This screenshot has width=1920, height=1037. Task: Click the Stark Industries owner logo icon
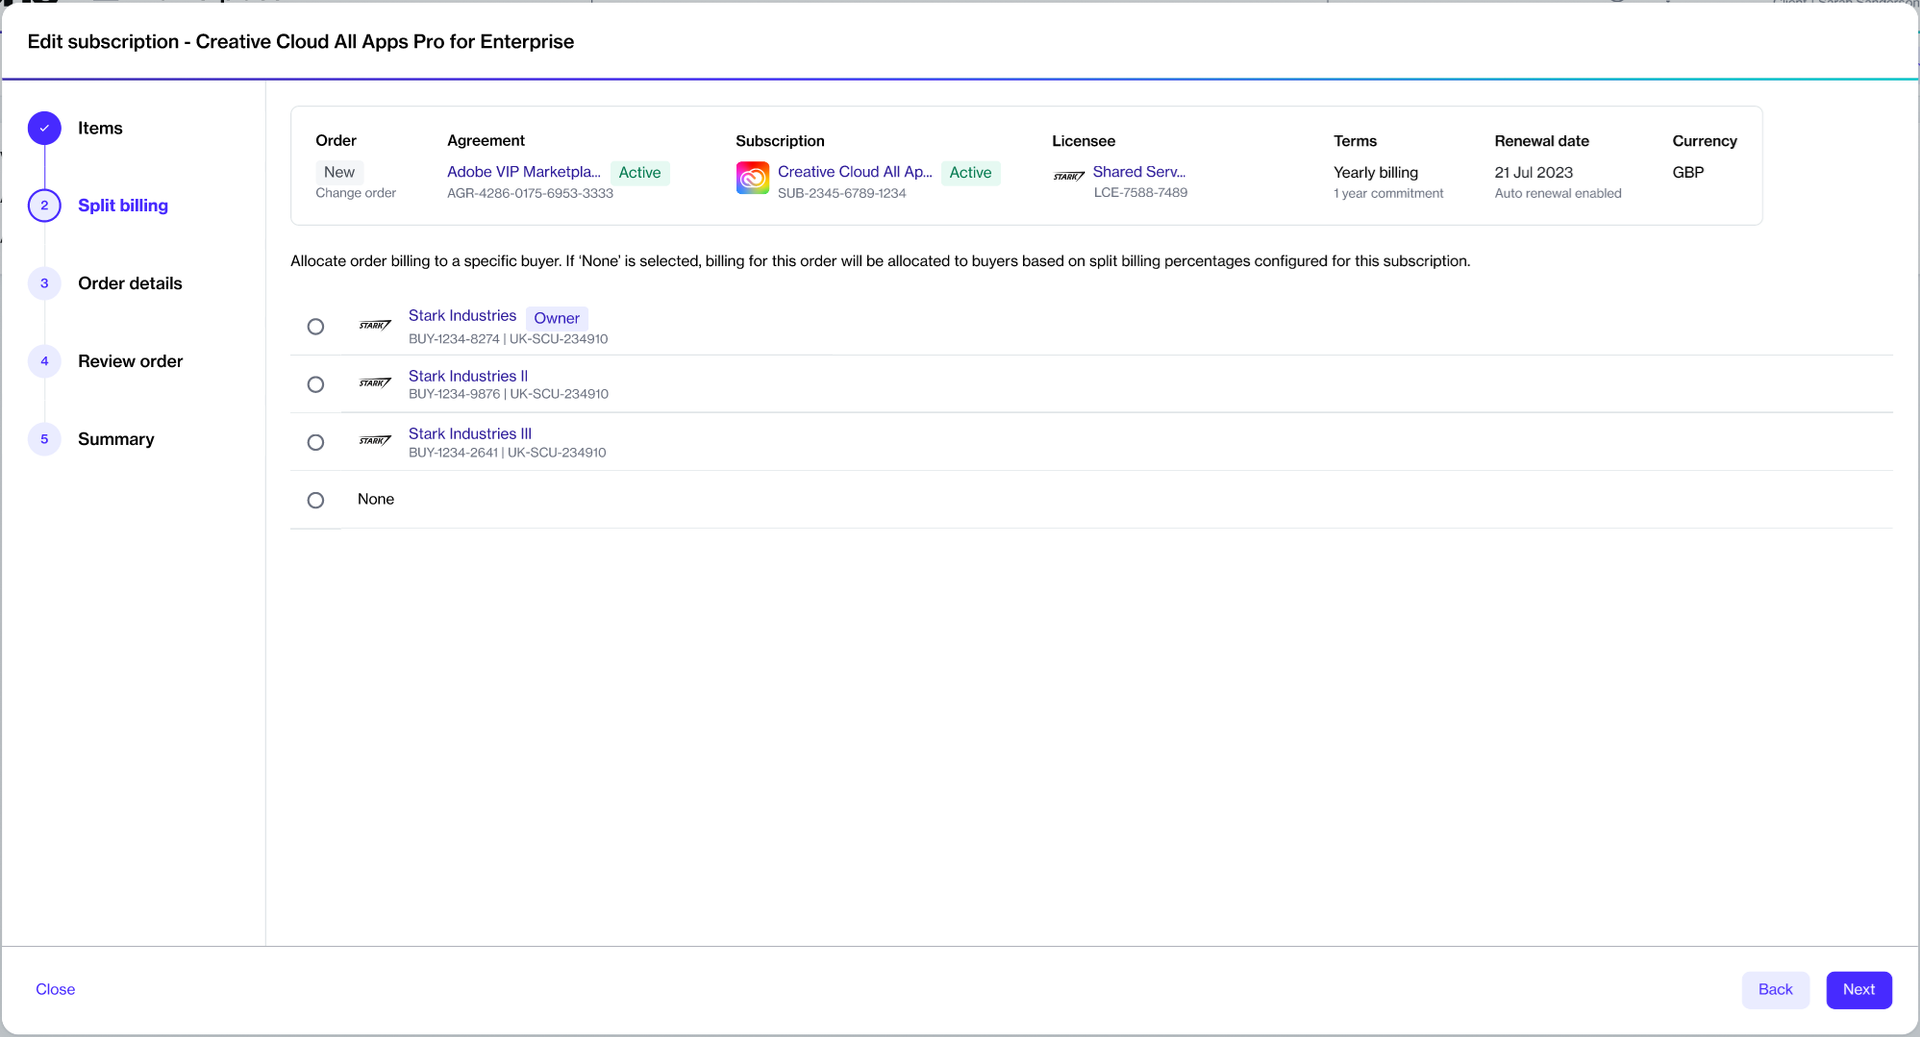coord(375,326)
